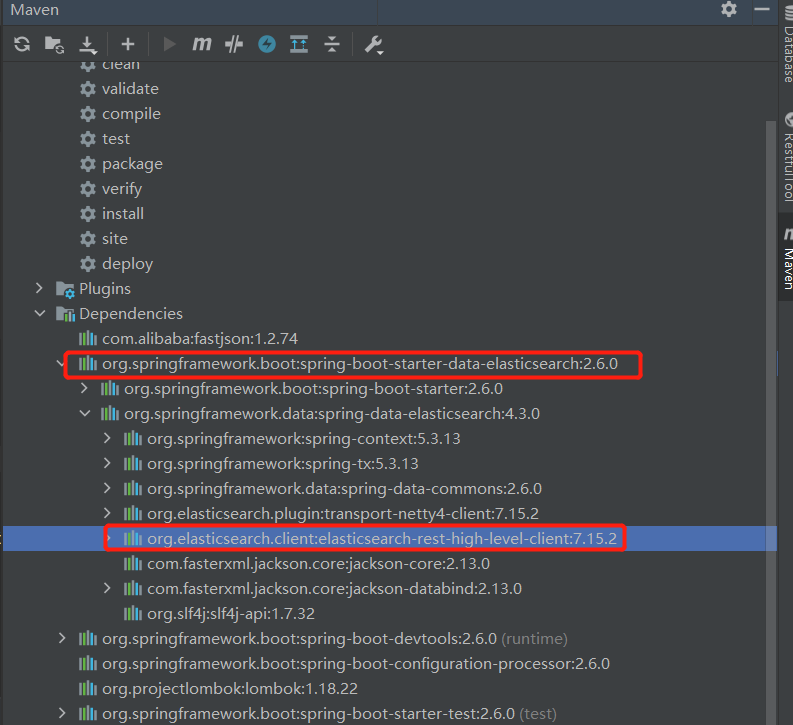
Task: Expand jackson-databind:2.13.0 node
Action: click(x=107, y=588)
